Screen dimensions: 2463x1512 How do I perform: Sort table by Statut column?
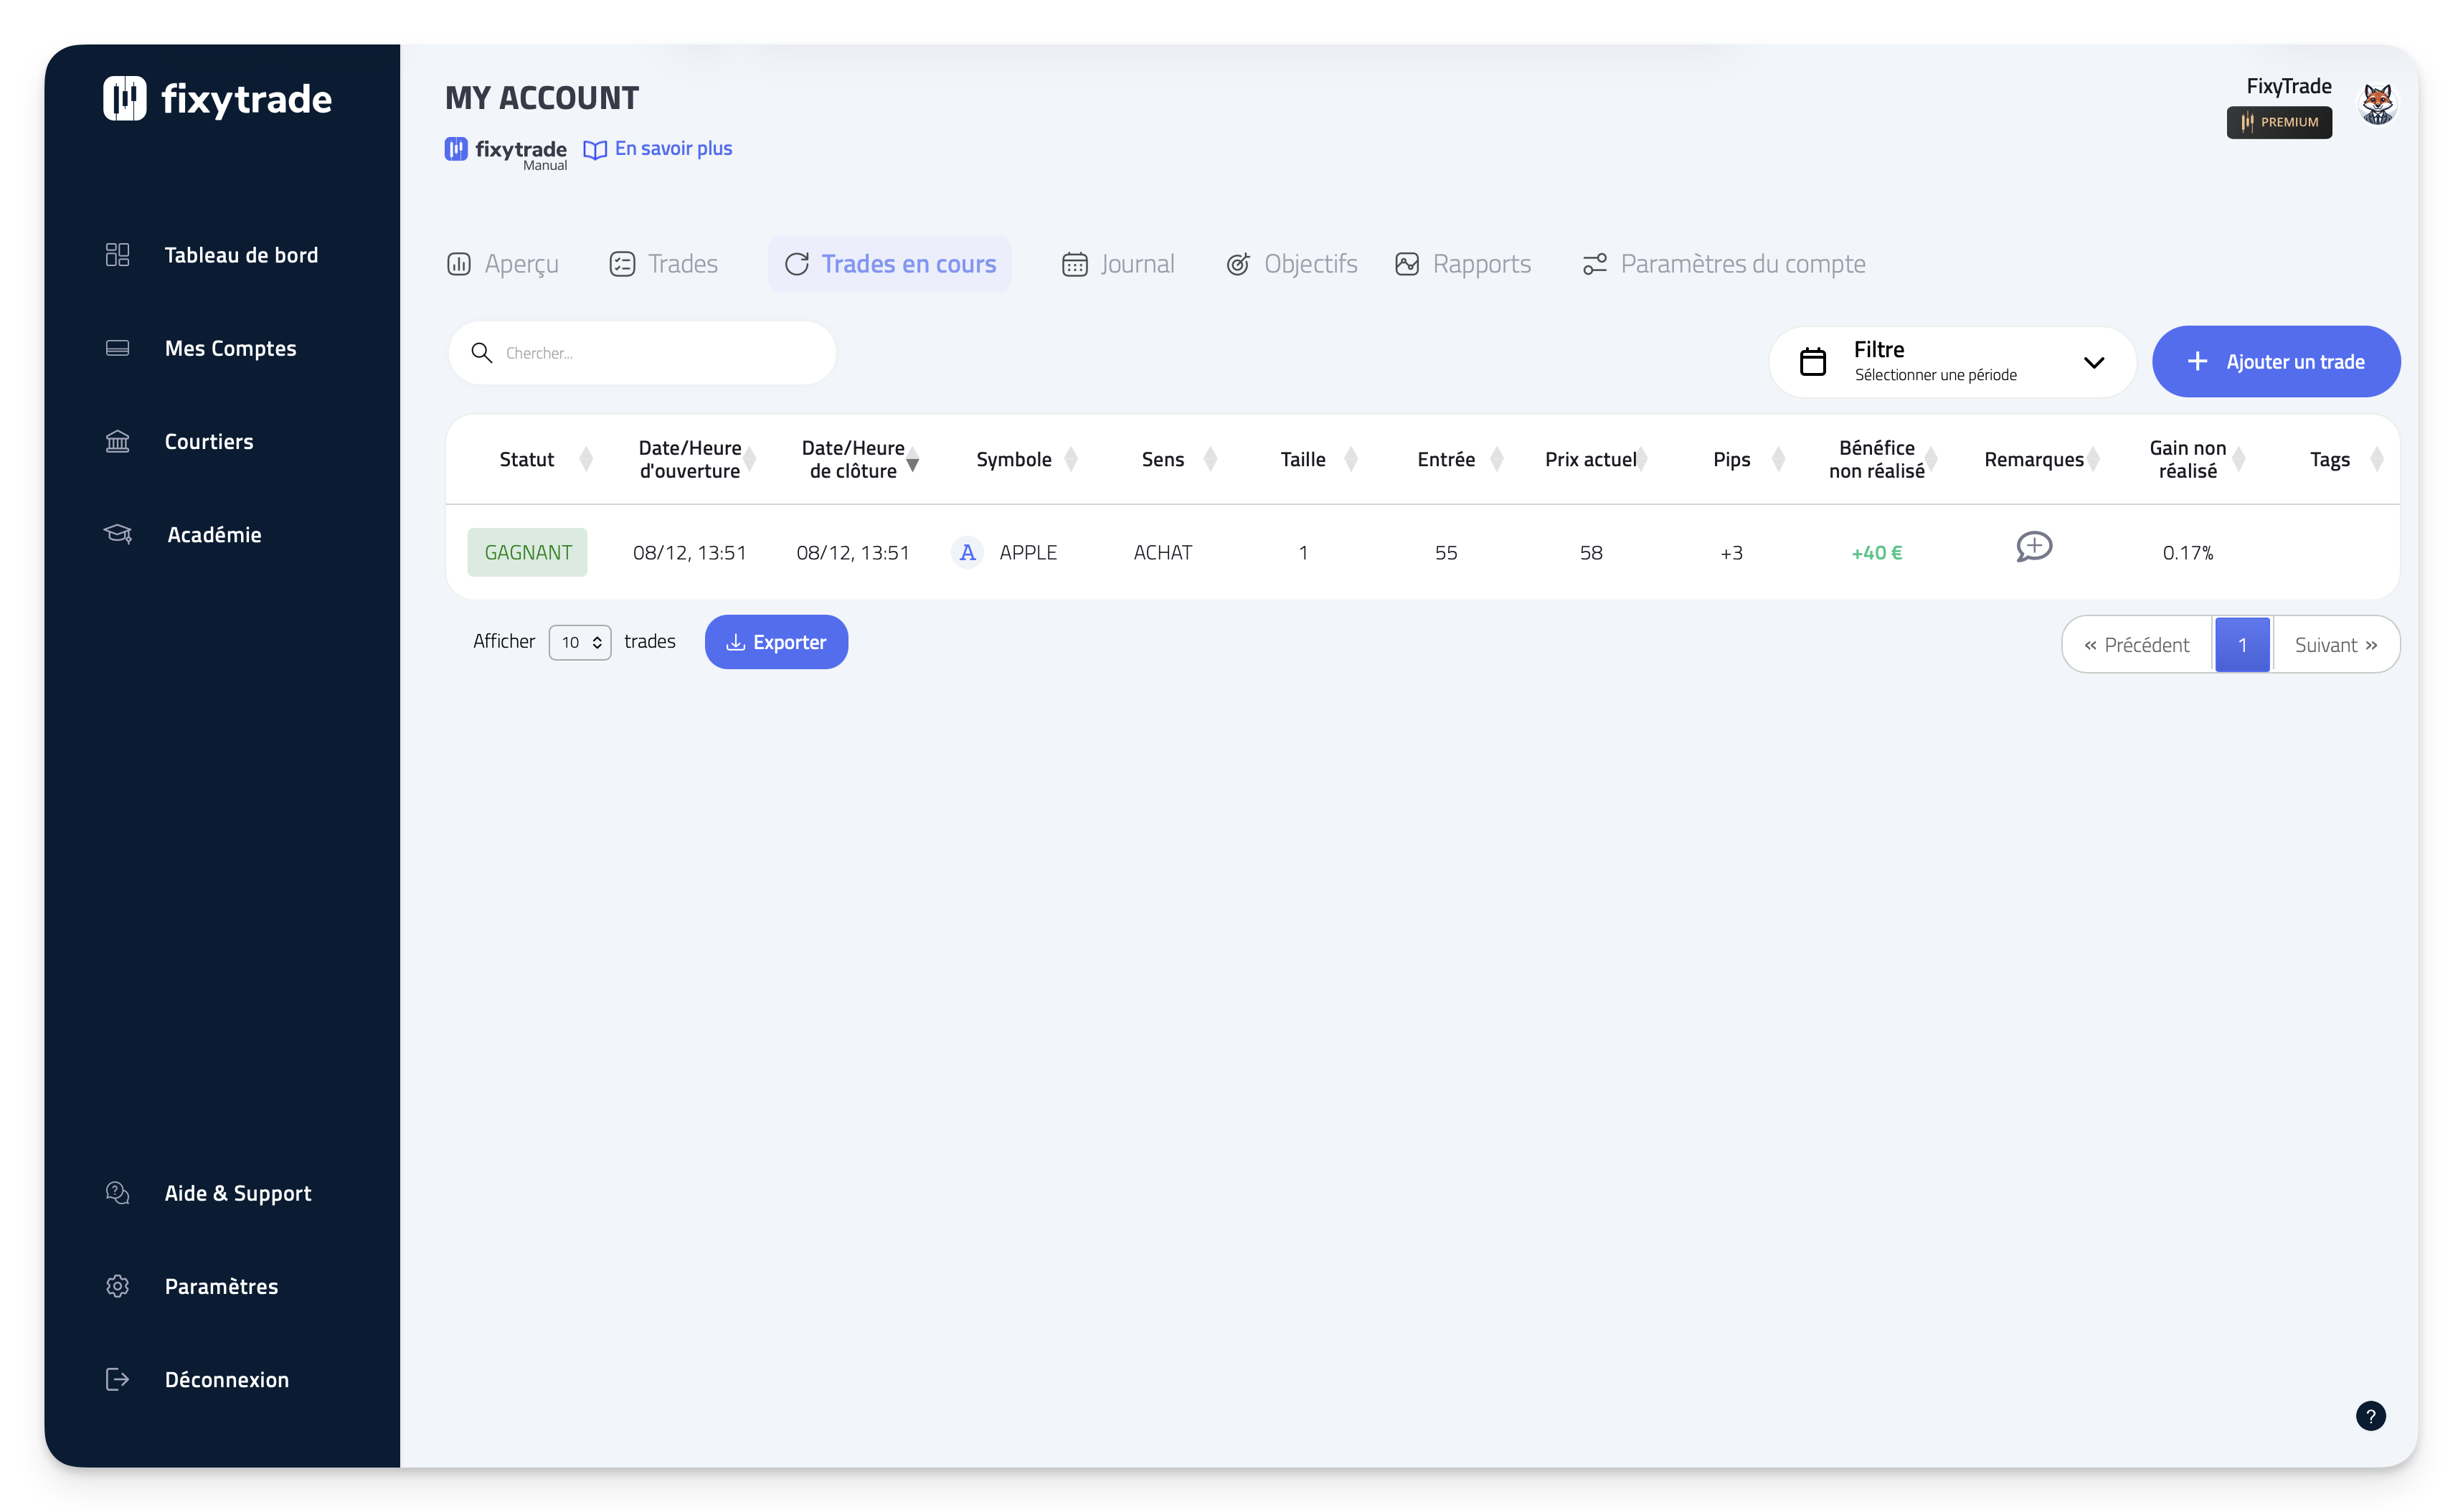(x=586, y=460)
